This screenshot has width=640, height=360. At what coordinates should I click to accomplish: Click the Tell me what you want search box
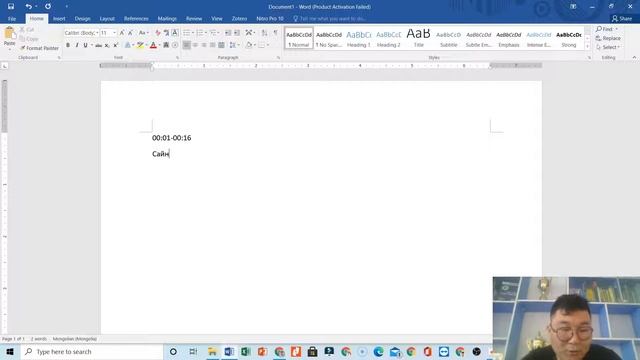tap(329, 19)
